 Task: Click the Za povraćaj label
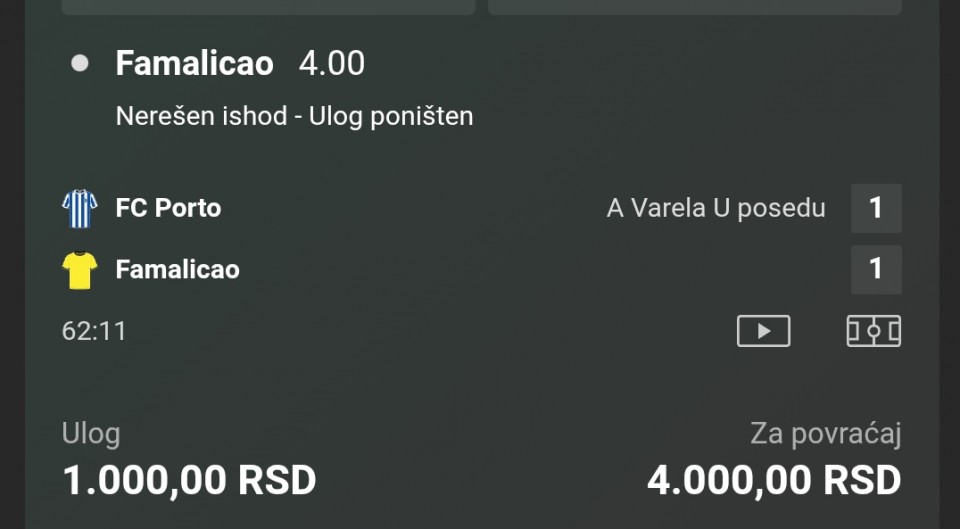(826, 434)
